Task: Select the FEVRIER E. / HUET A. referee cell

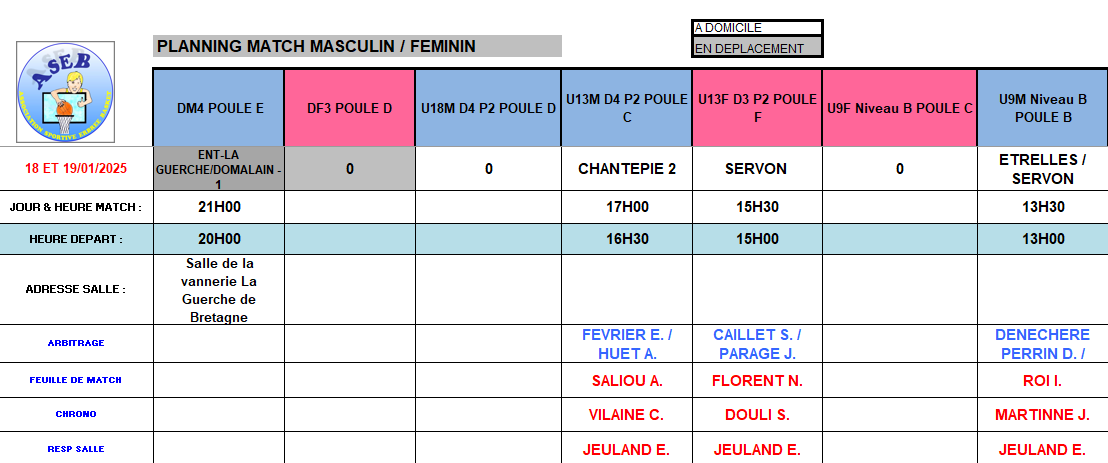Action: (627, 344)
